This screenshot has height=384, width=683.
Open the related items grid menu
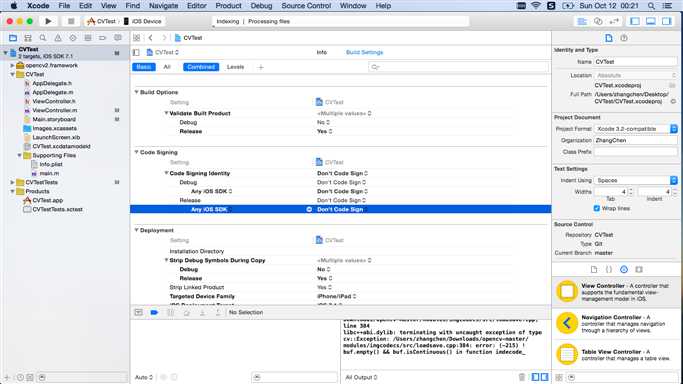tap(137, 38)
